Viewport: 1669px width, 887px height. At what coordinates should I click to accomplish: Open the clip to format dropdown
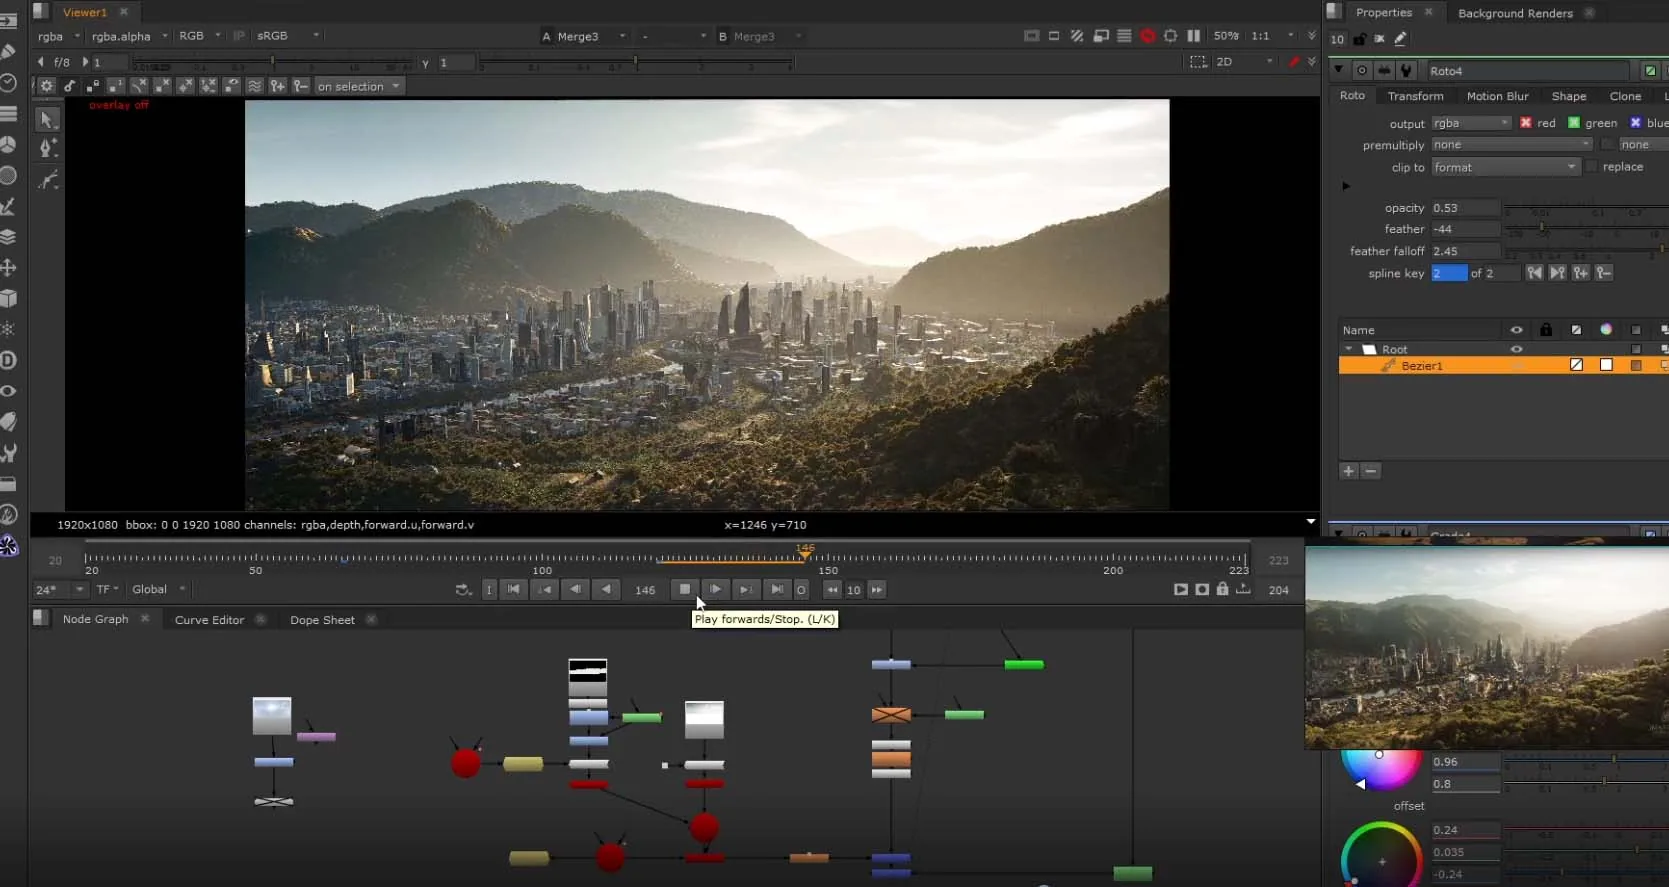[x=1505, y=167]
